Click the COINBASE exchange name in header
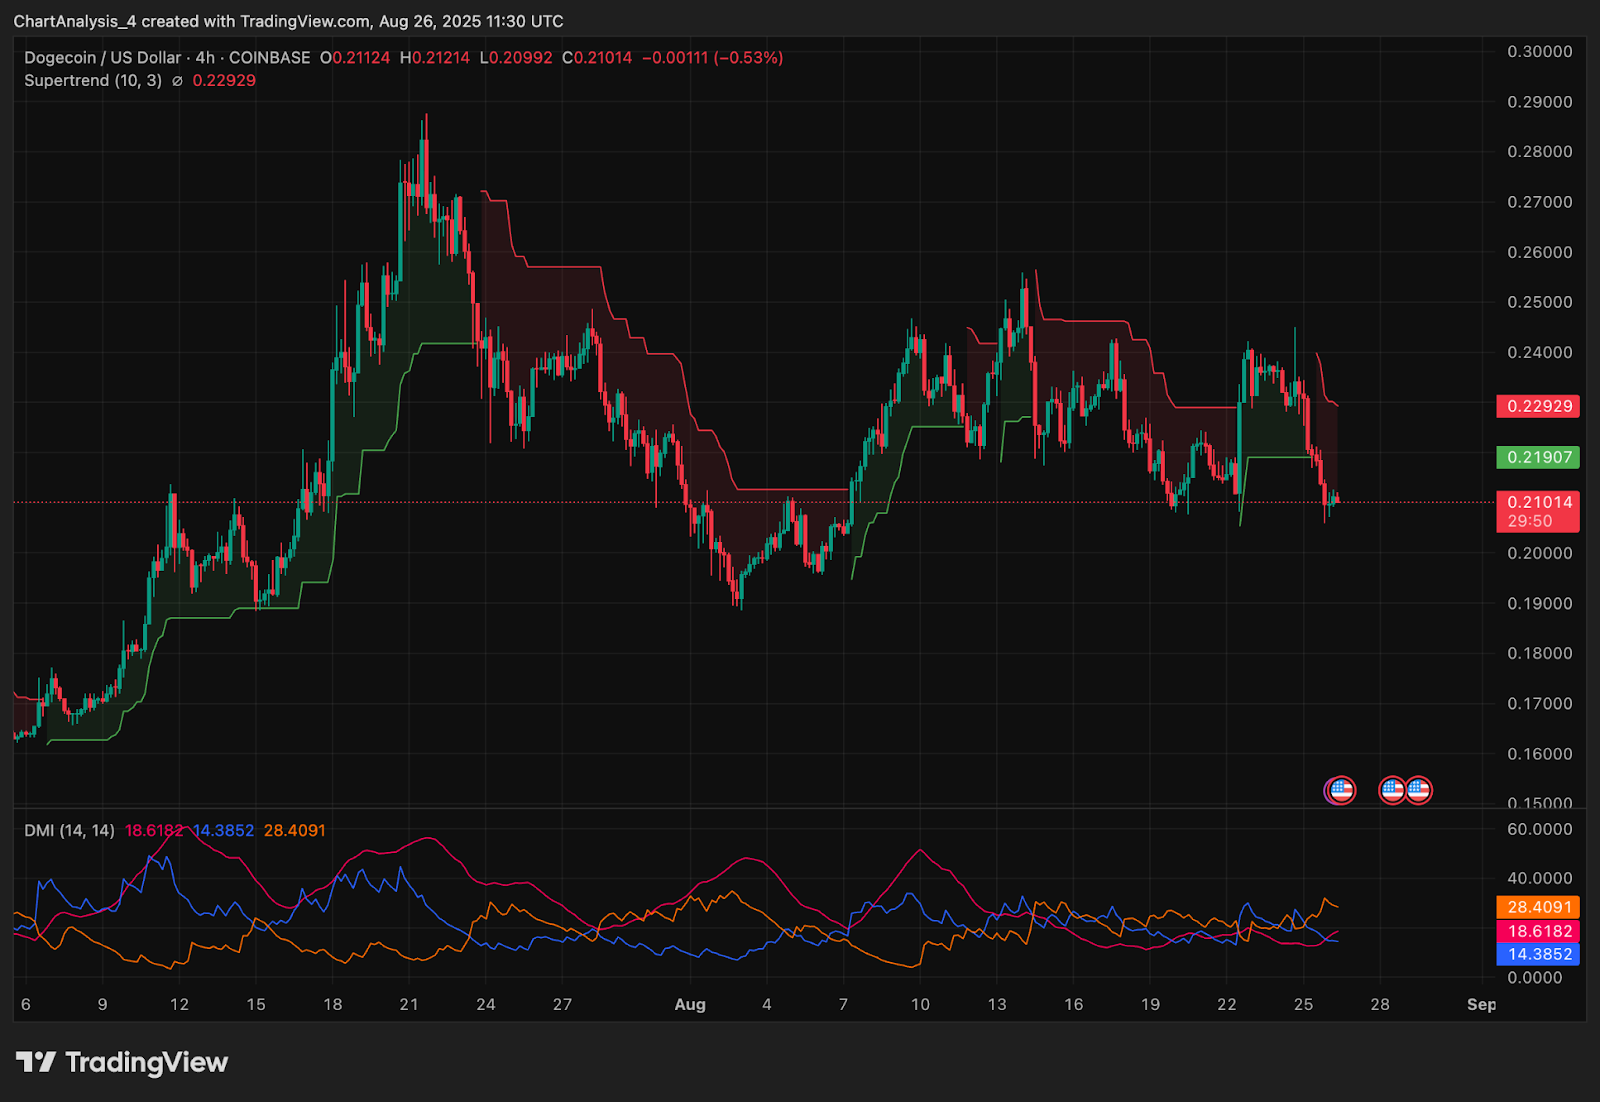This screenshot has width=1600, height=1102. [x=269, y=58]
